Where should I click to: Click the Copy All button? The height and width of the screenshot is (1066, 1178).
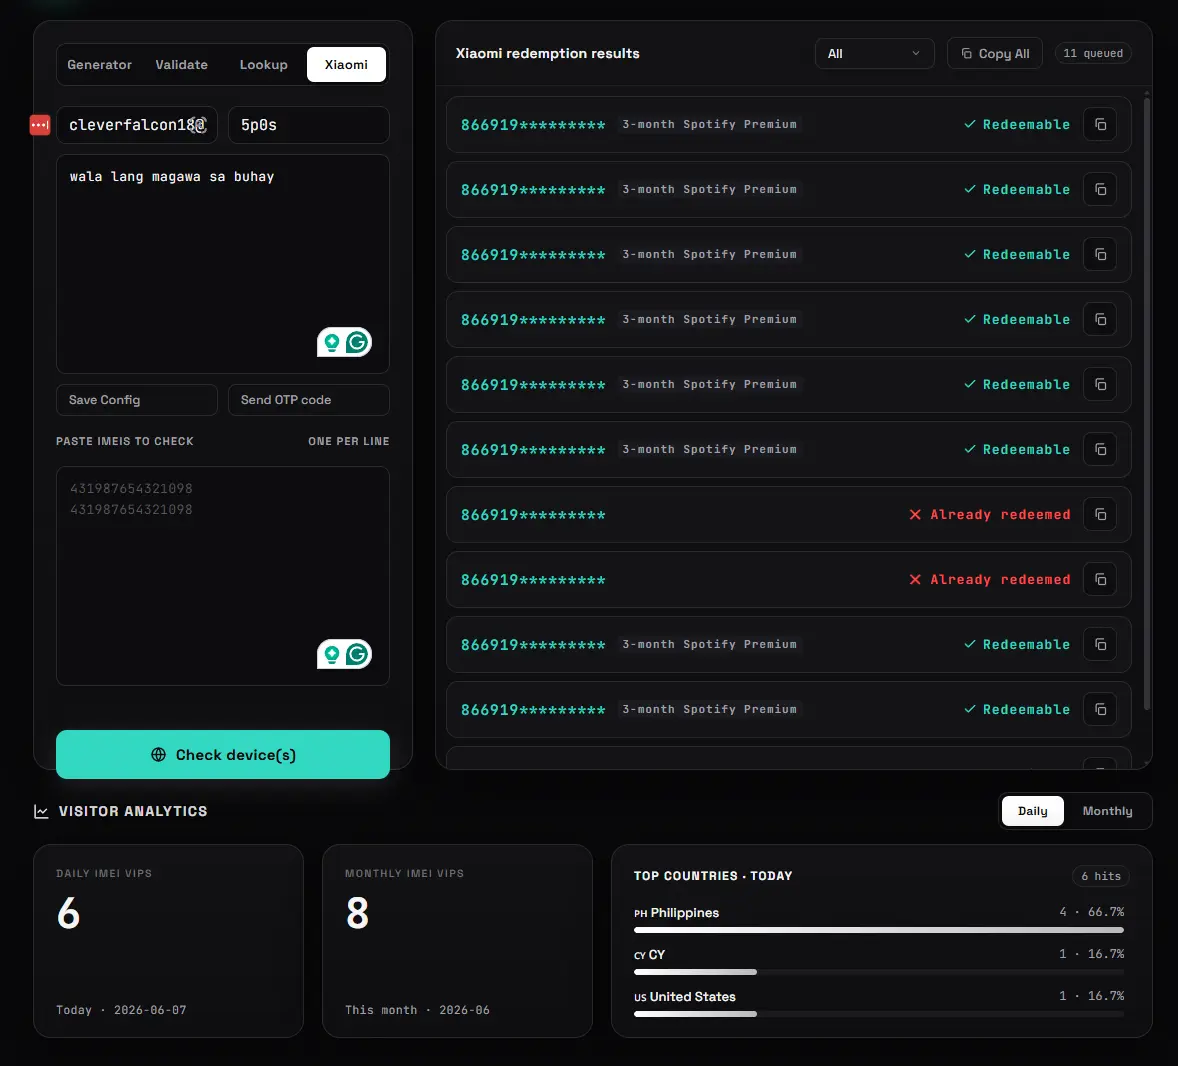pos(995,53)
